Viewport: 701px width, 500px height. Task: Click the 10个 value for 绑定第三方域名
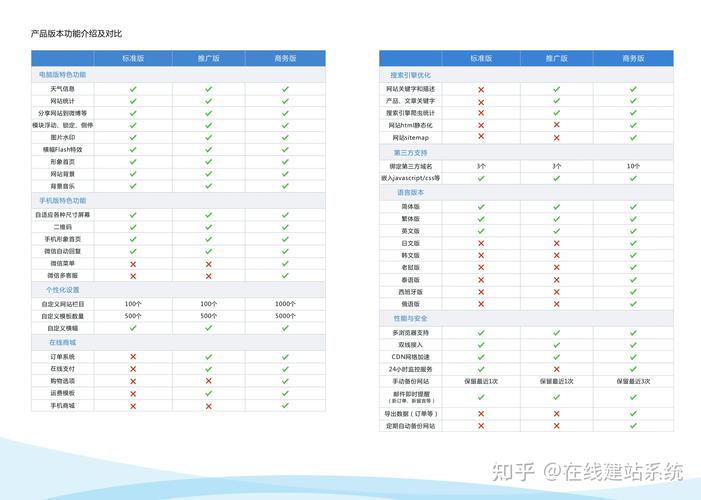633,166
